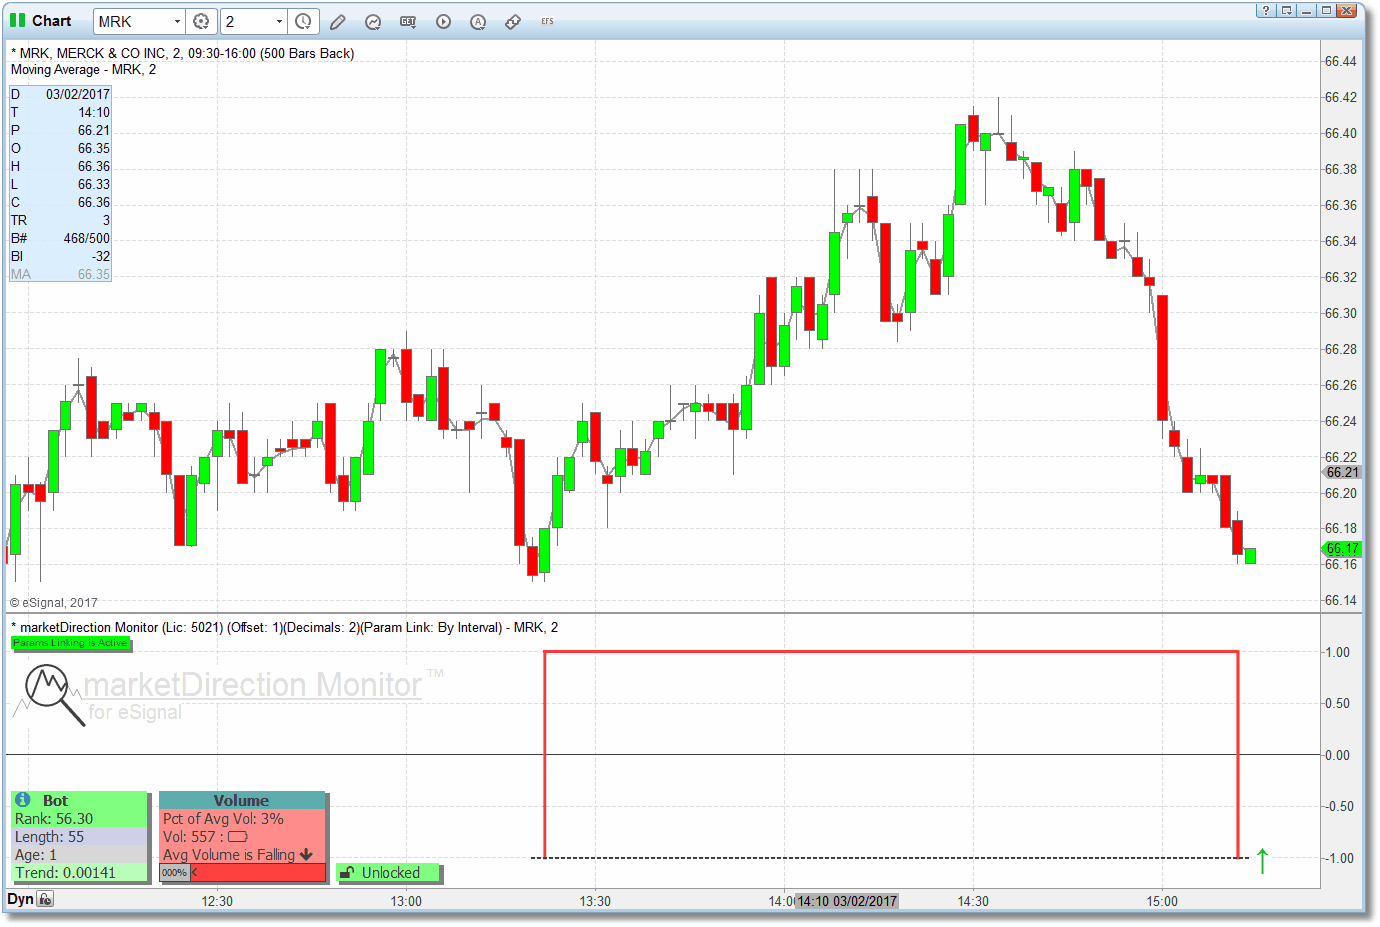This screenshot has height=927, width=1380.
Task: Click the open padlock icon beside Unlocked
Action: [347, 873]
